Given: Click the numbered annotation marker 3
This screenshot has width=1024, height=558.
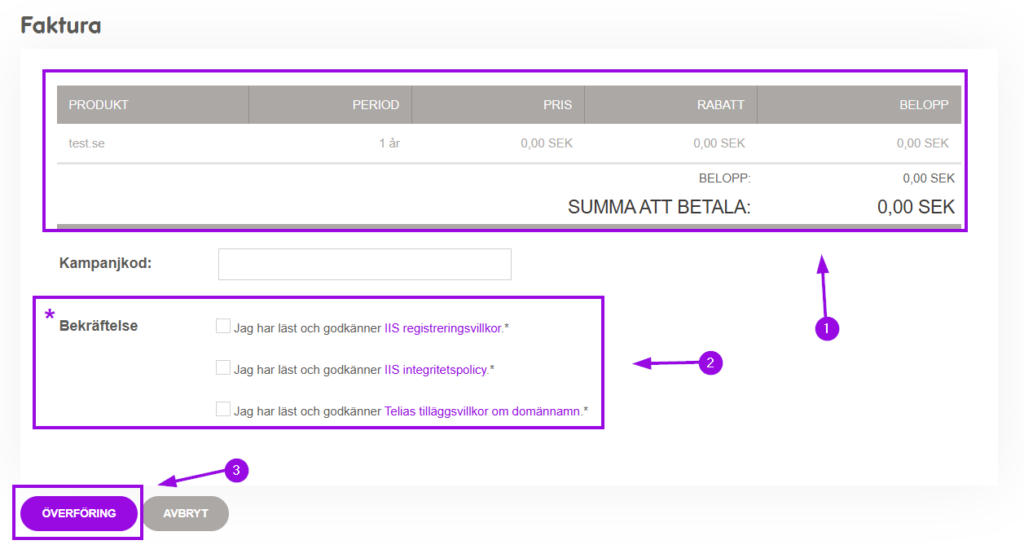Looking at the screenshot, I should [x=235, y=469].
